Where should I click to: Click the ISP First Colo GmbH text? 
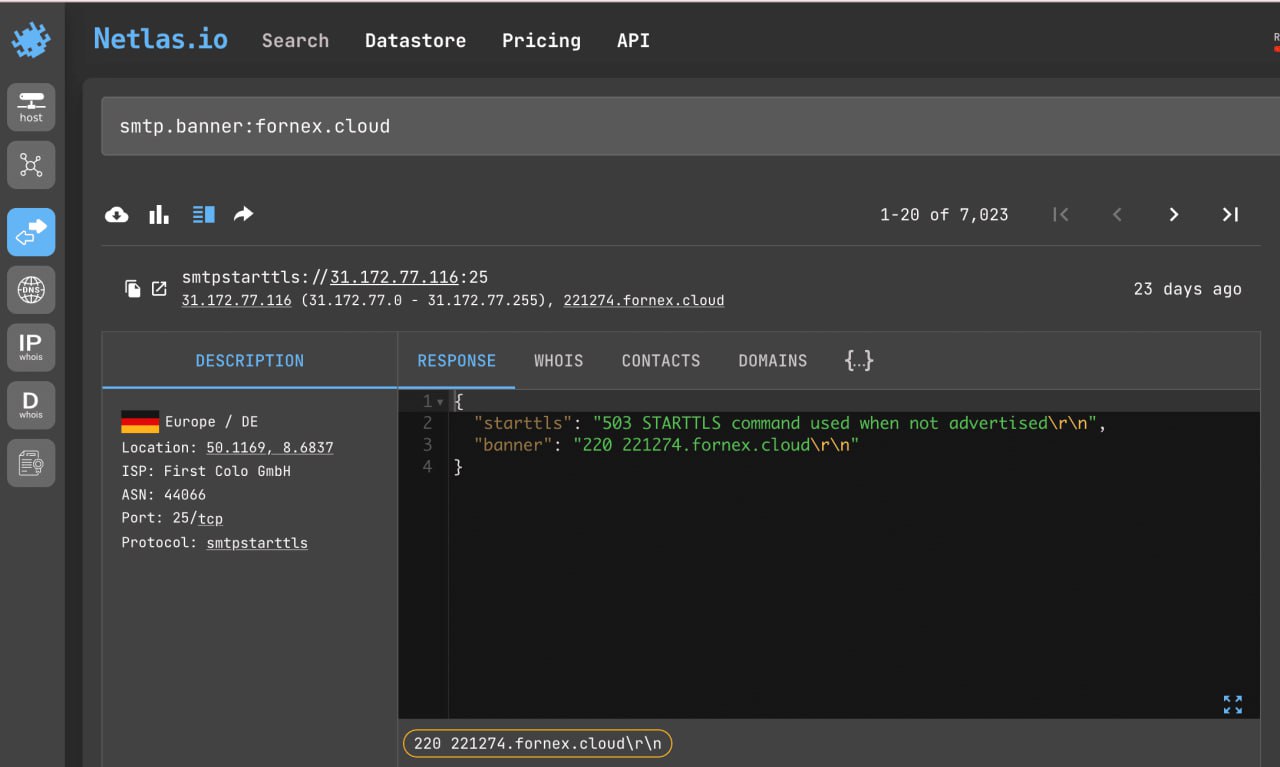[206, 470]
